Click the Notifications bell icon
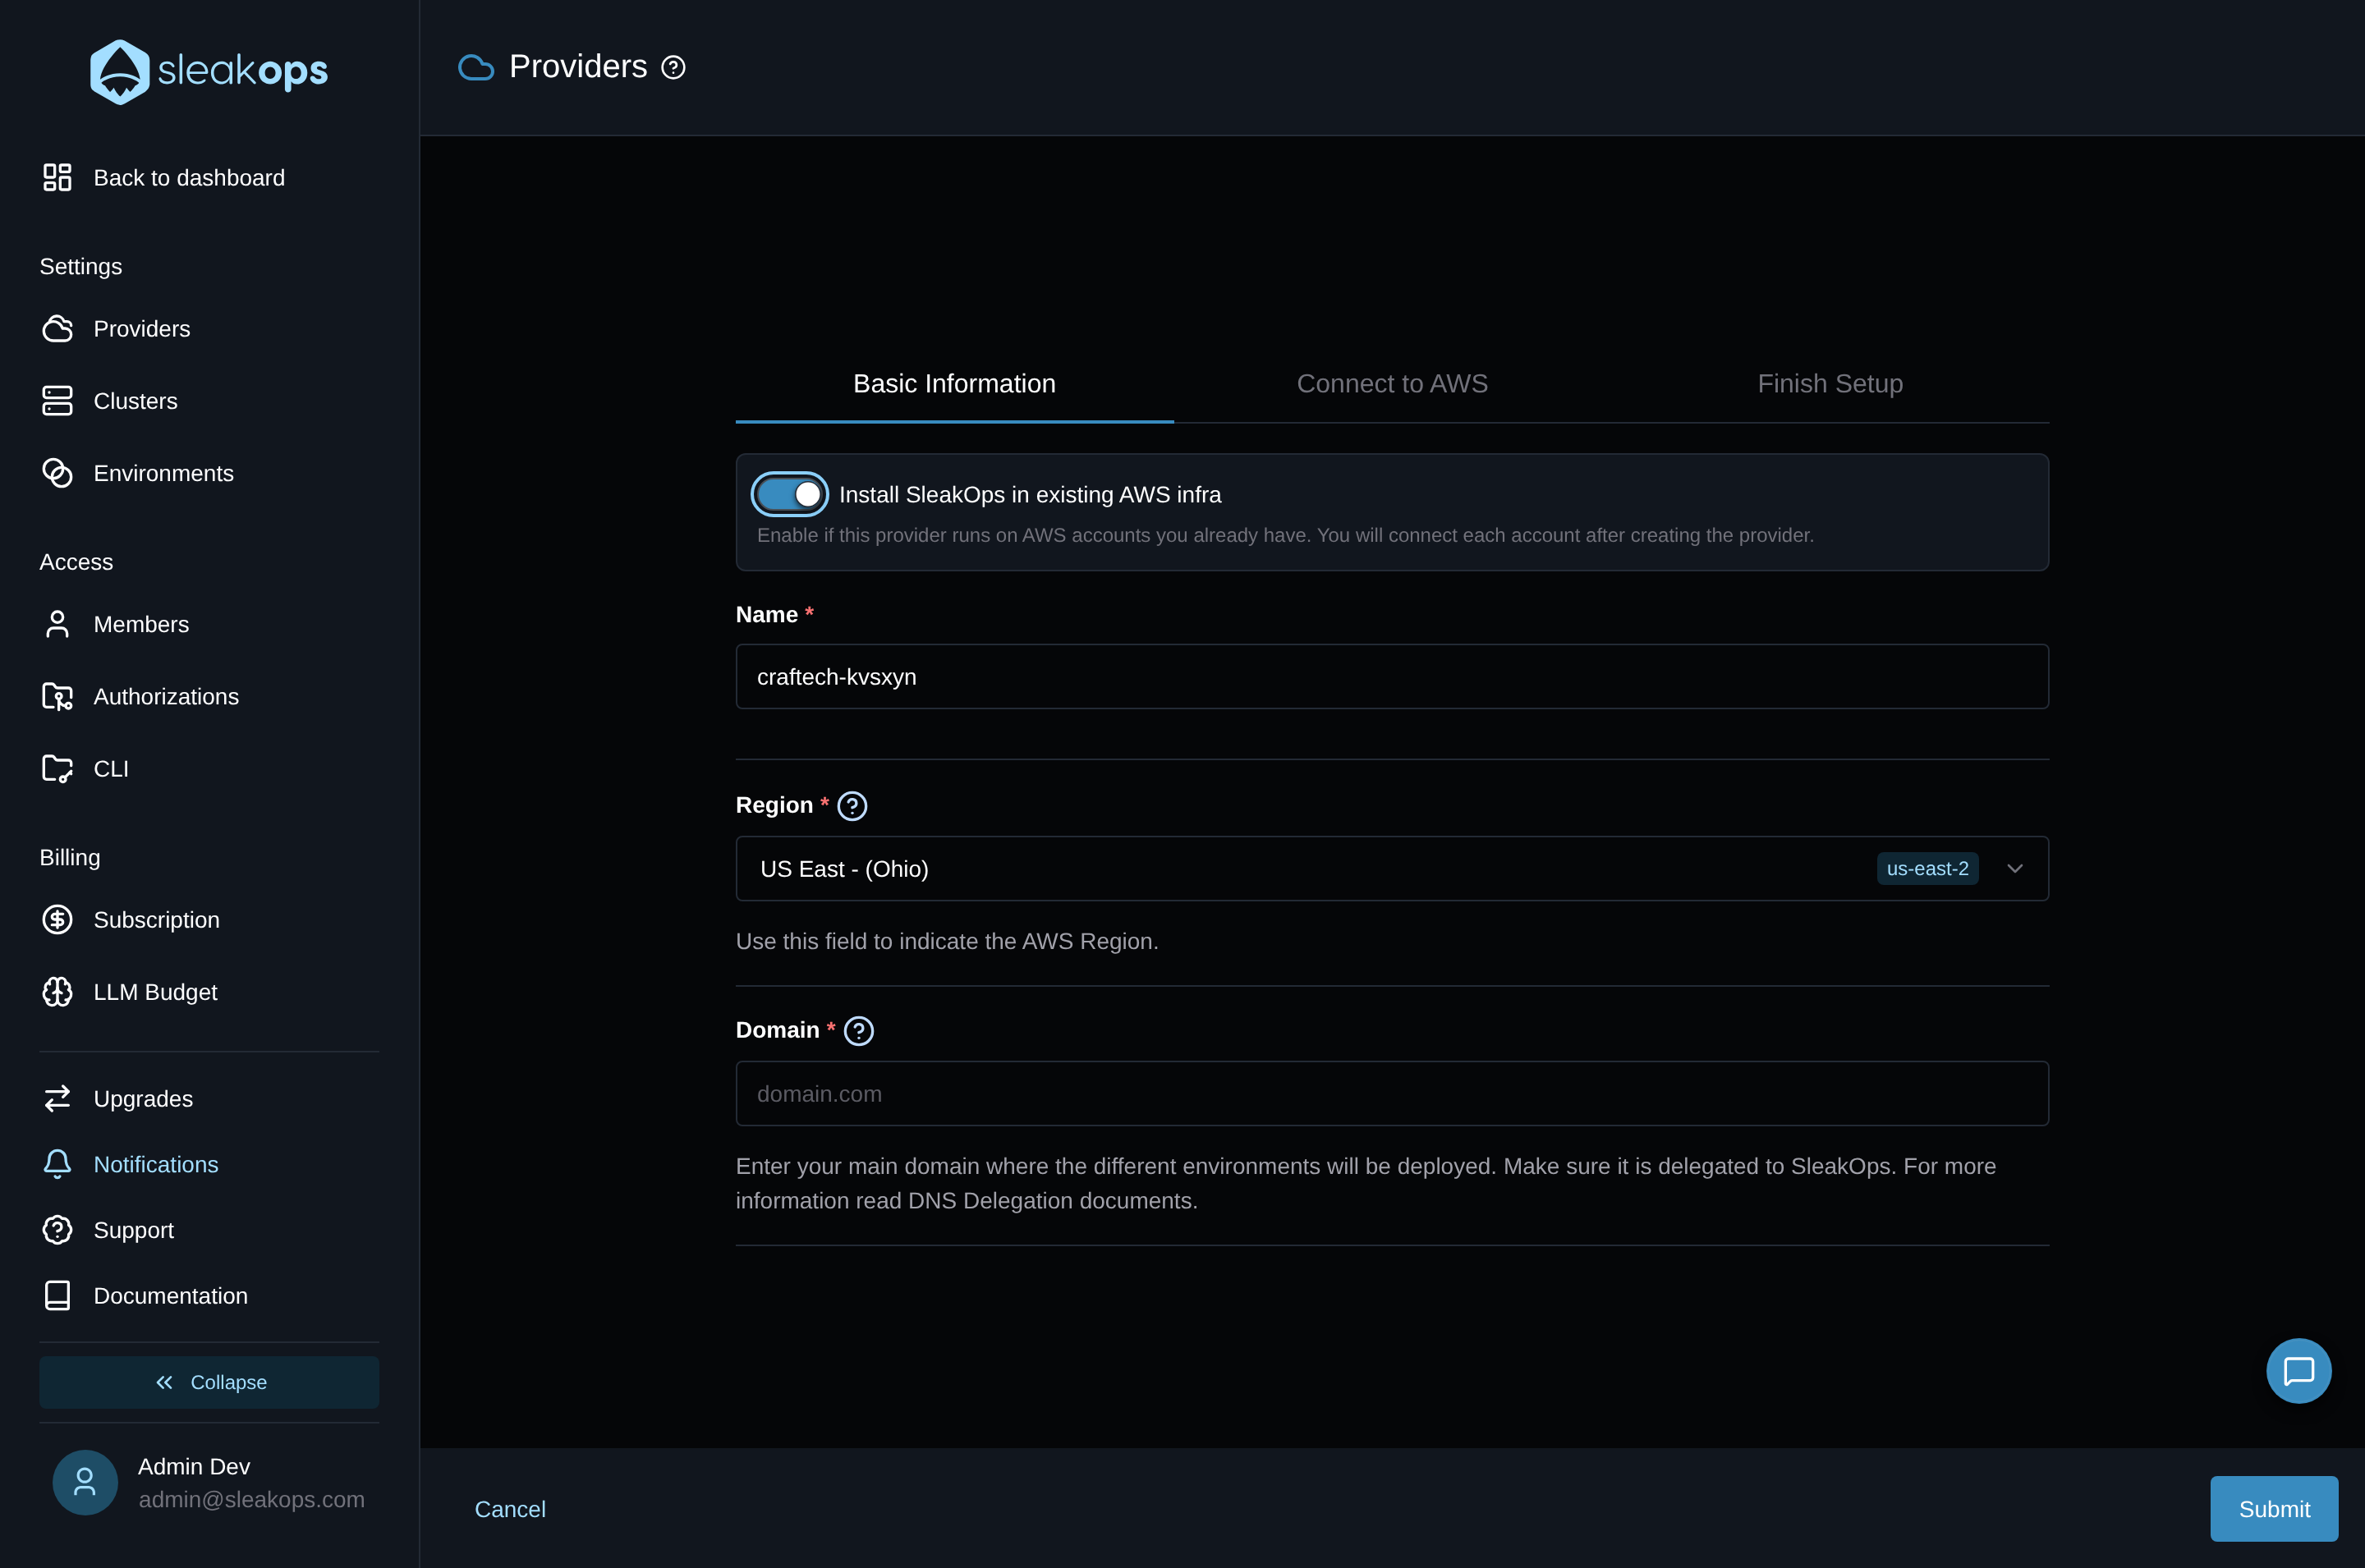 click(x=57, y=1164)
